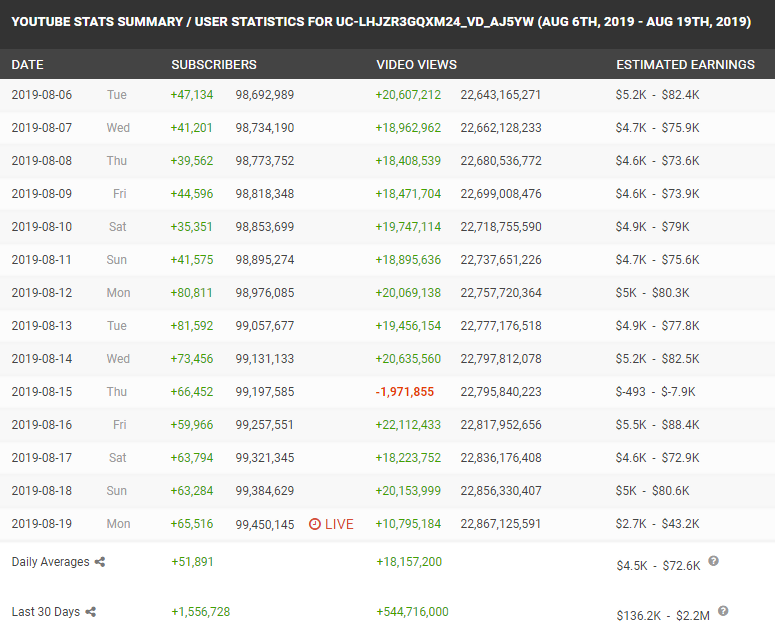Image resolution: width=775 pixels, height=638 pixels.
Task: Click earnings $4.9K - $79K
Action: 652,227
